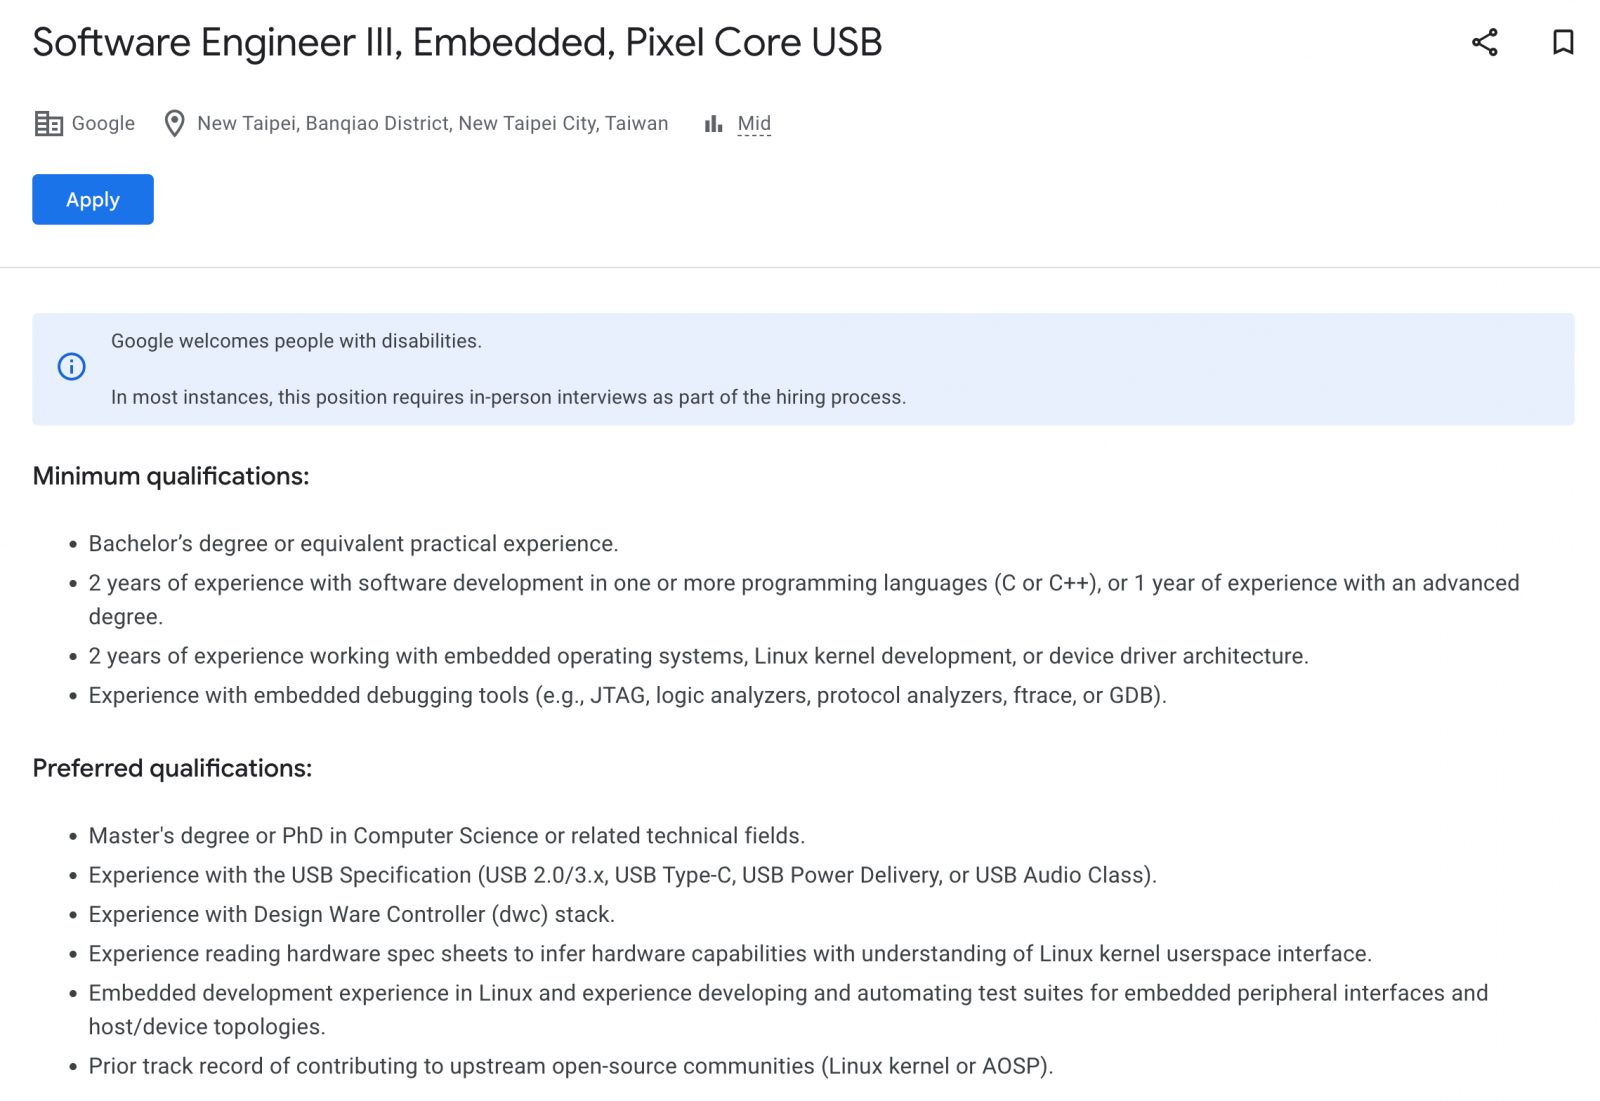
Task: Click the experience level bar-chart icon
Action: tap(713, 123)
